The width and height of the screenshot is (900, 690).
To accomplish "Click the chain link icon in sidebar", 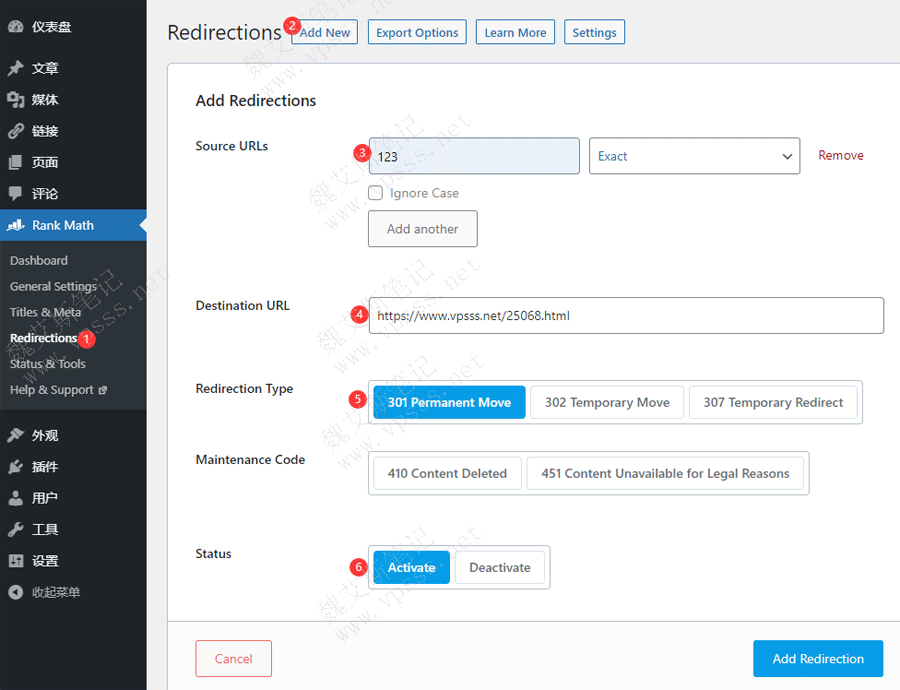I will [15, 131].
